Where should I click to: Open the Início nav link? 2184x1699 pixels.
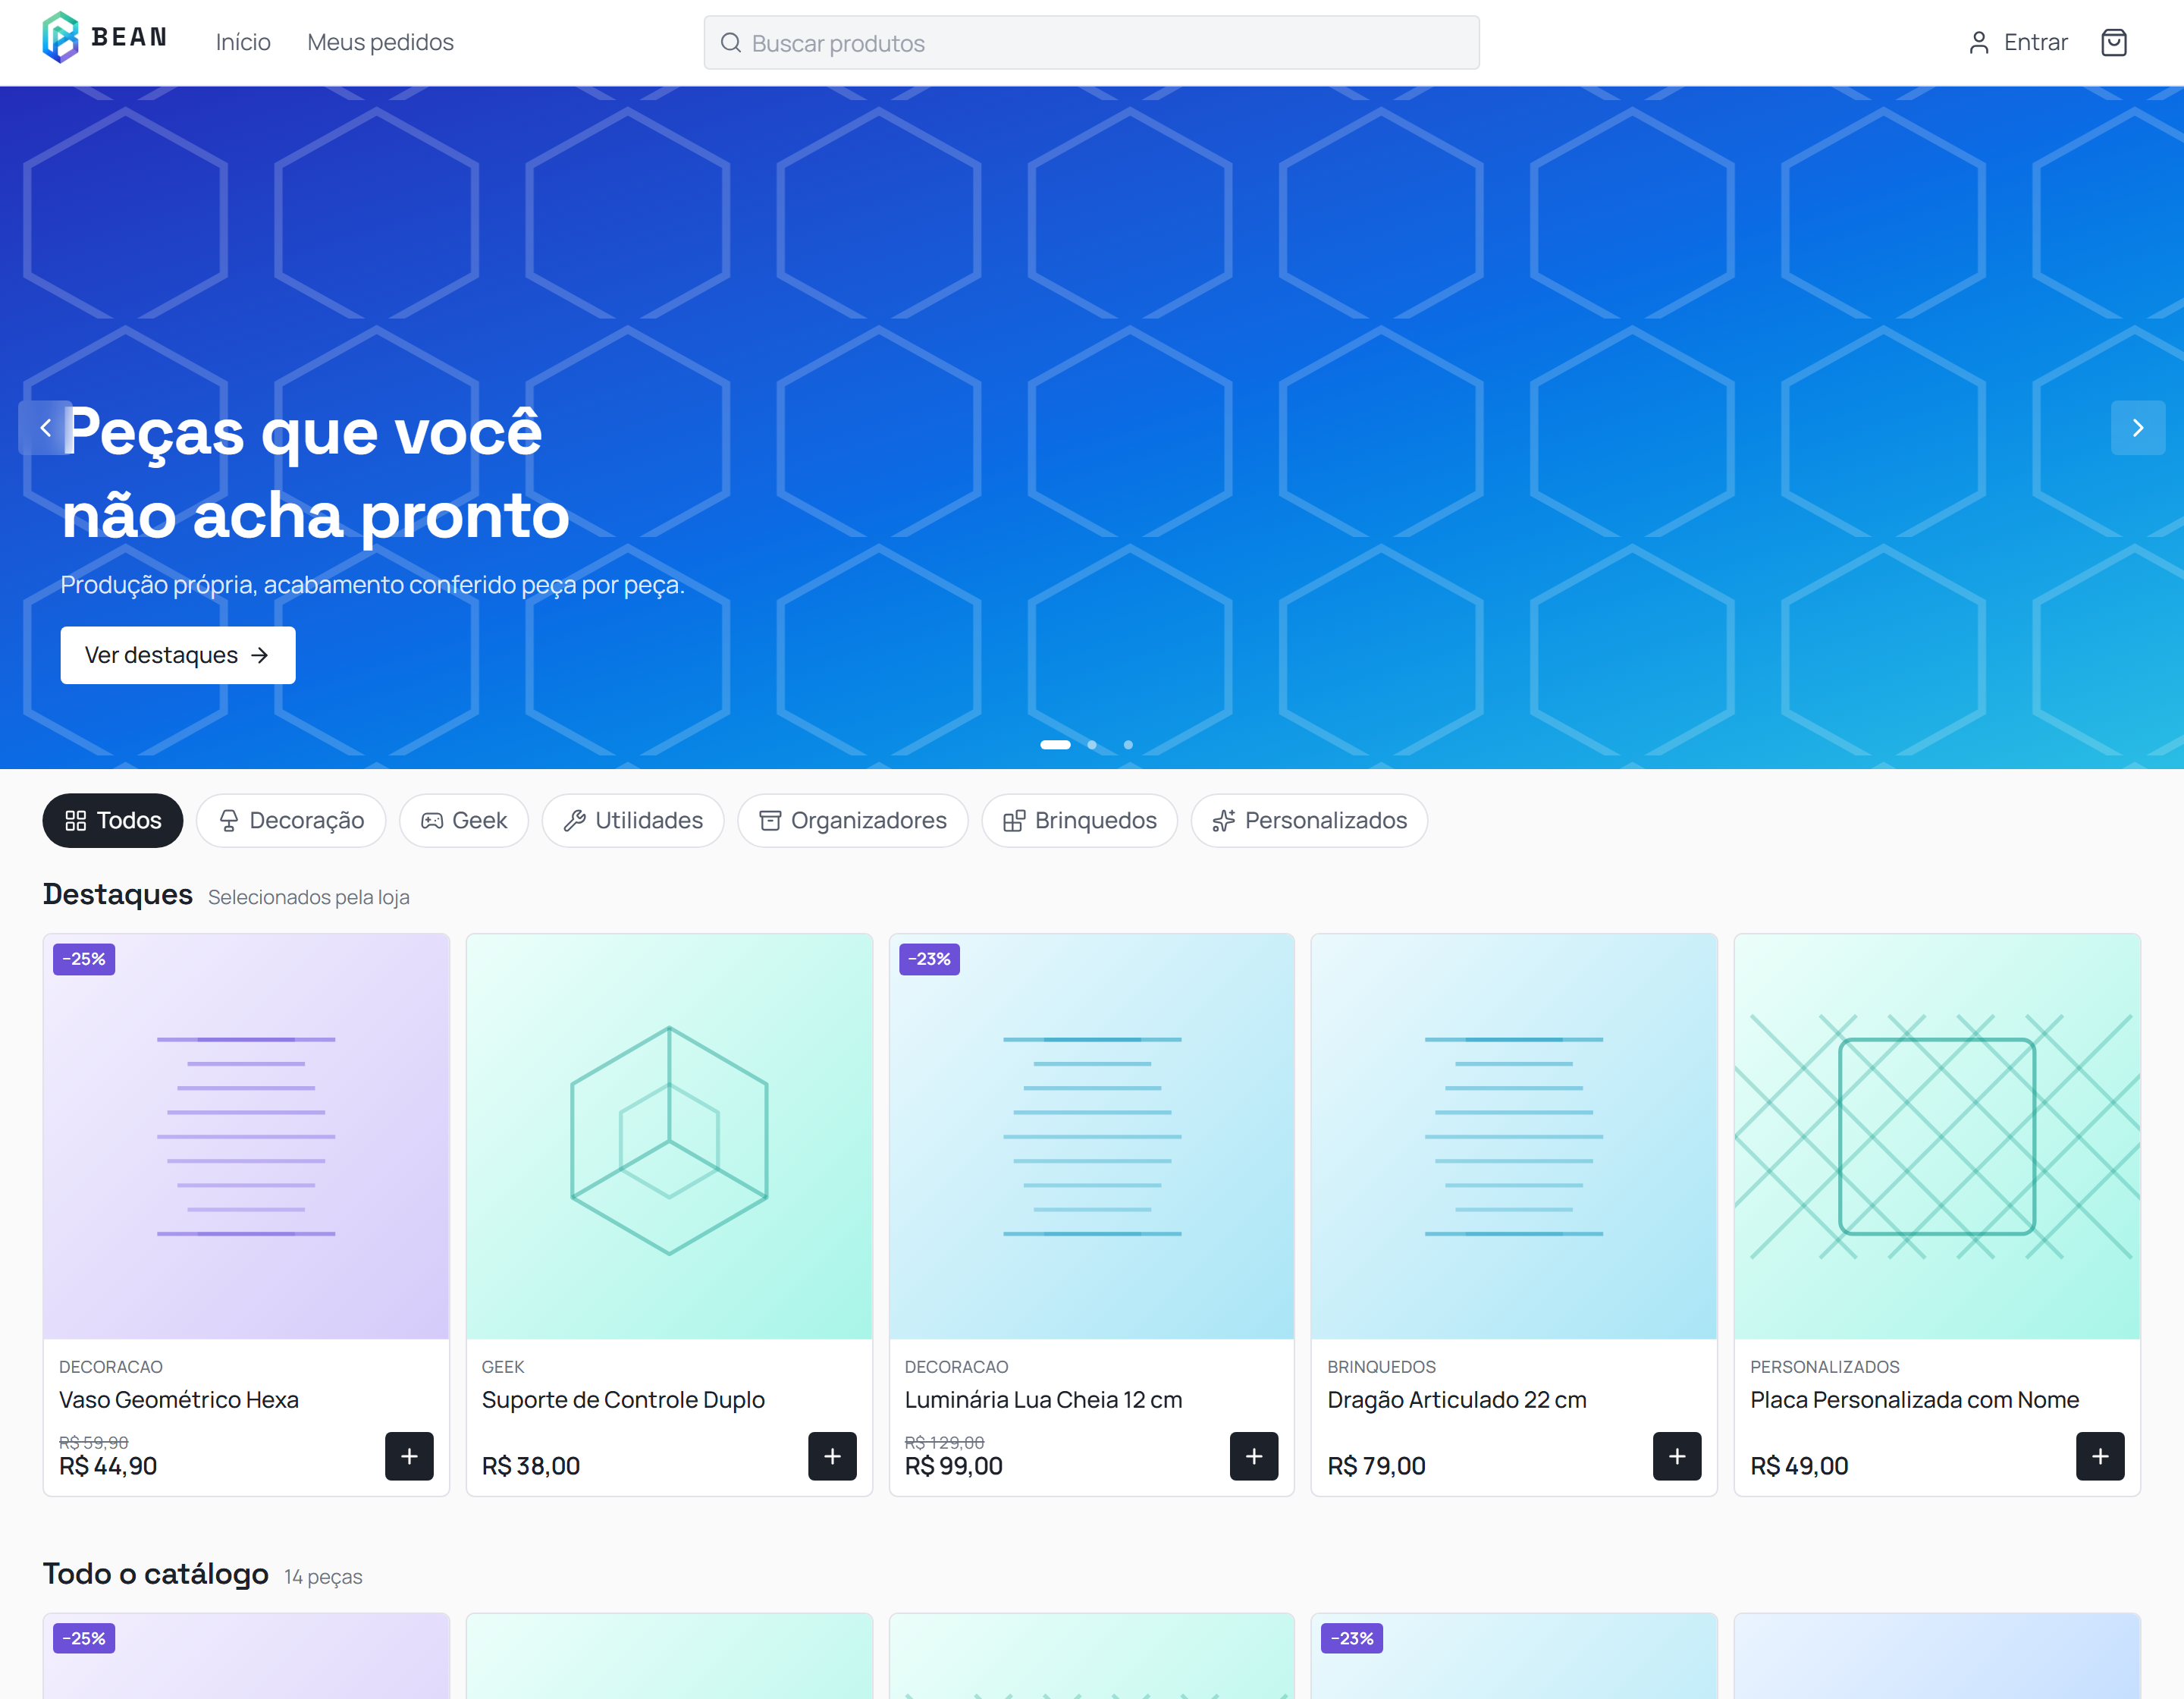click(x=243, y=42)
